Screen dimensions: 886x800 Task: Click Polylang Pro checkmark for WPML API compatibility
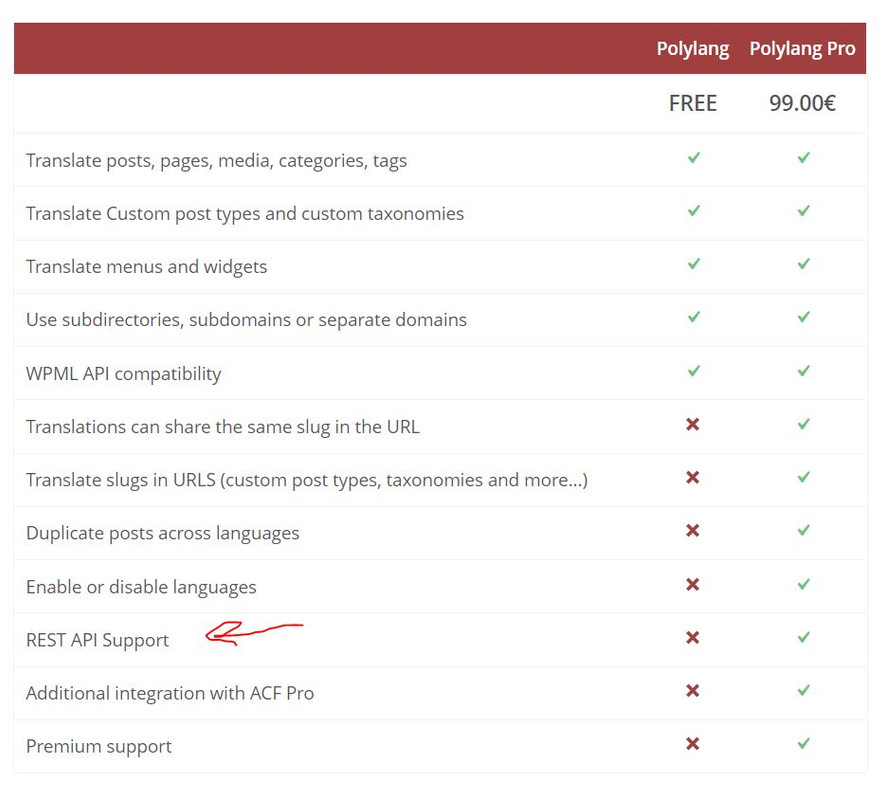(x=804, y=371)
